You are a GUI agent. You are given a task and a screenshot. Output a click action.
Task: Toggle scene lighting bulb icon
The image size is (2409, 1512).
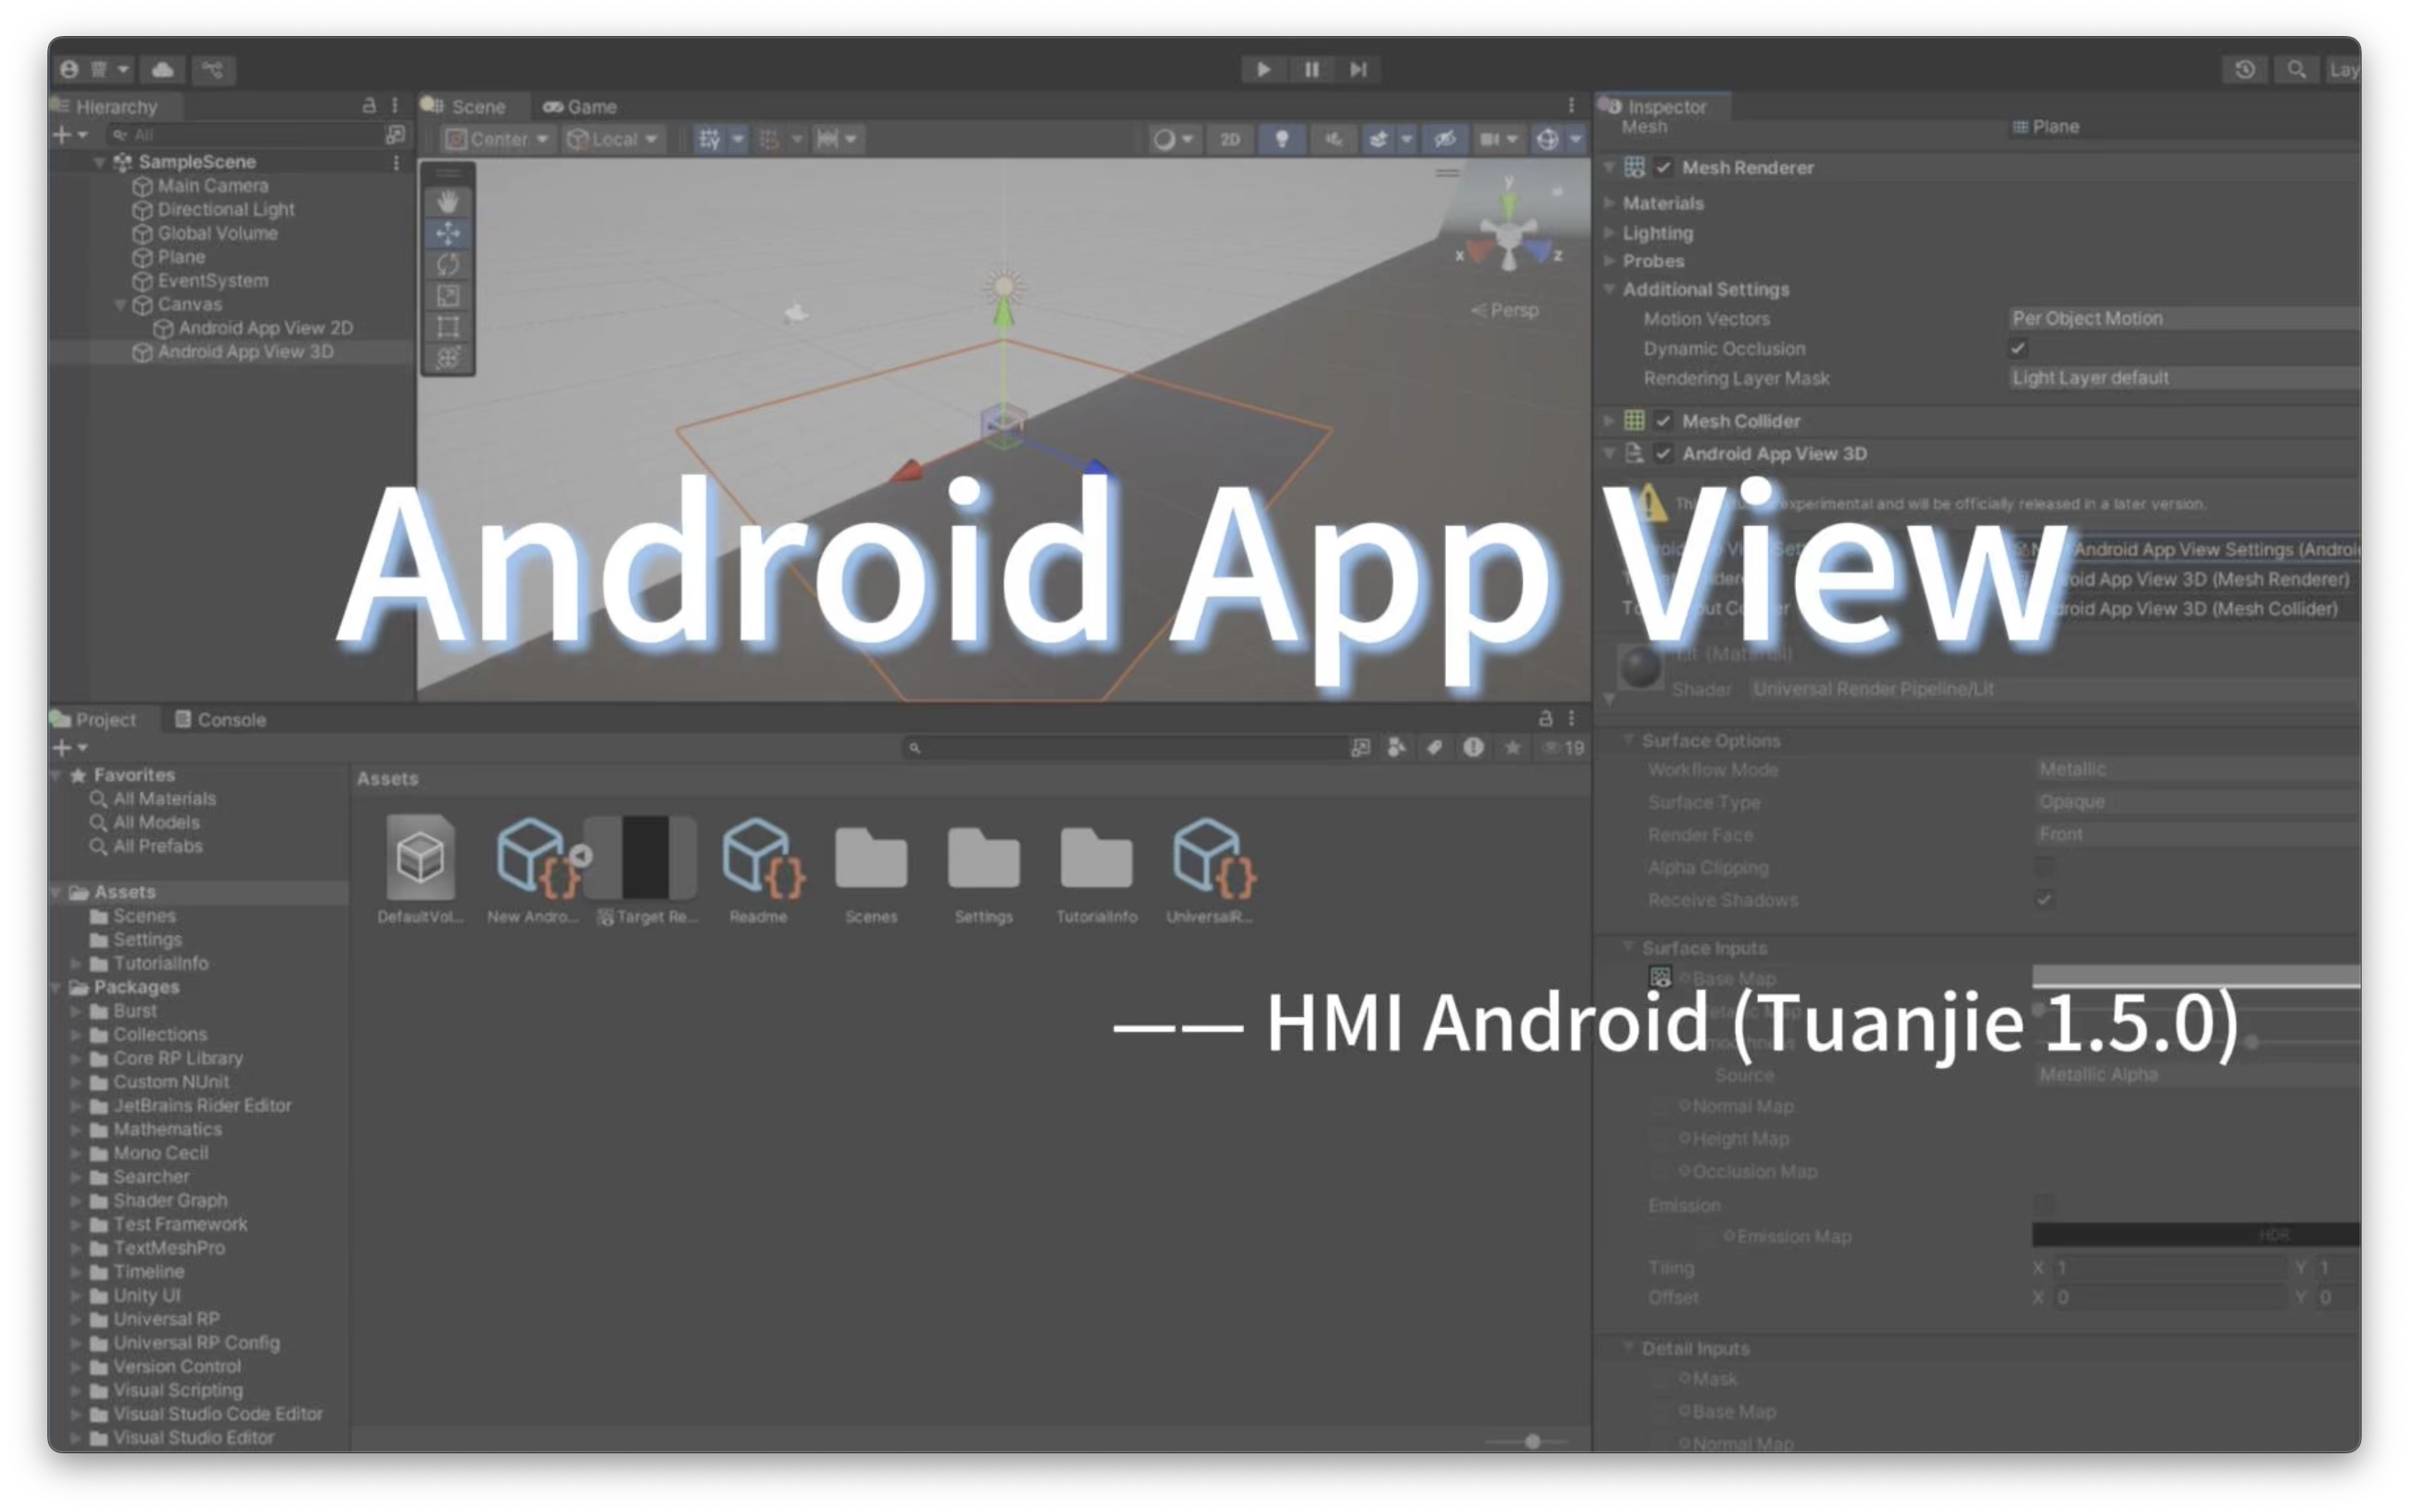pos(1281,139)
